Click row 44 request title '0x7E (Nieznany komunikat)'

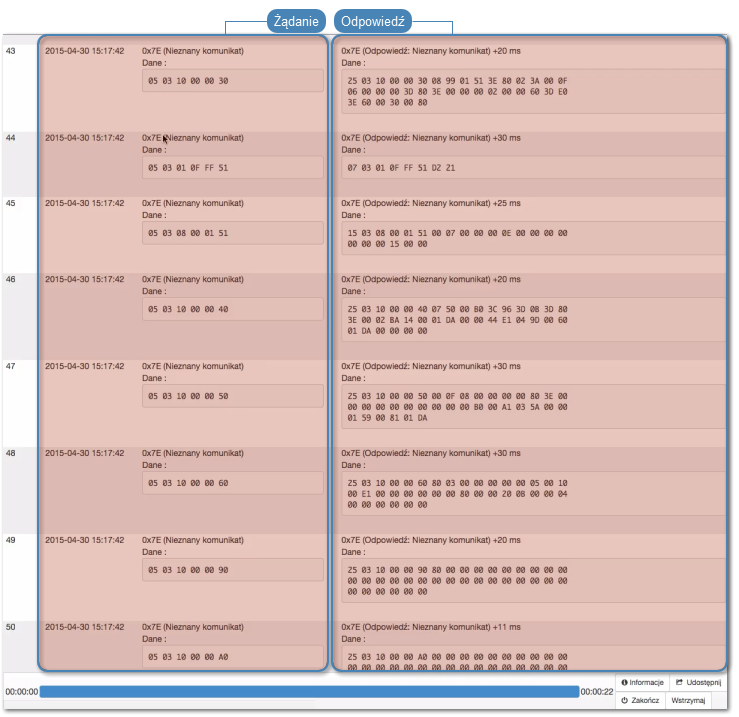point(193,138)
